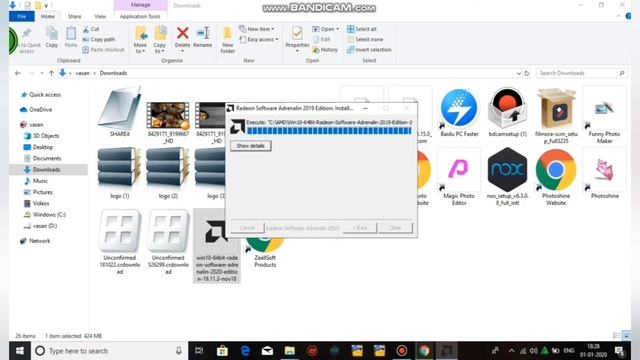Click Select all in ribbon

(x=362, y=29)
